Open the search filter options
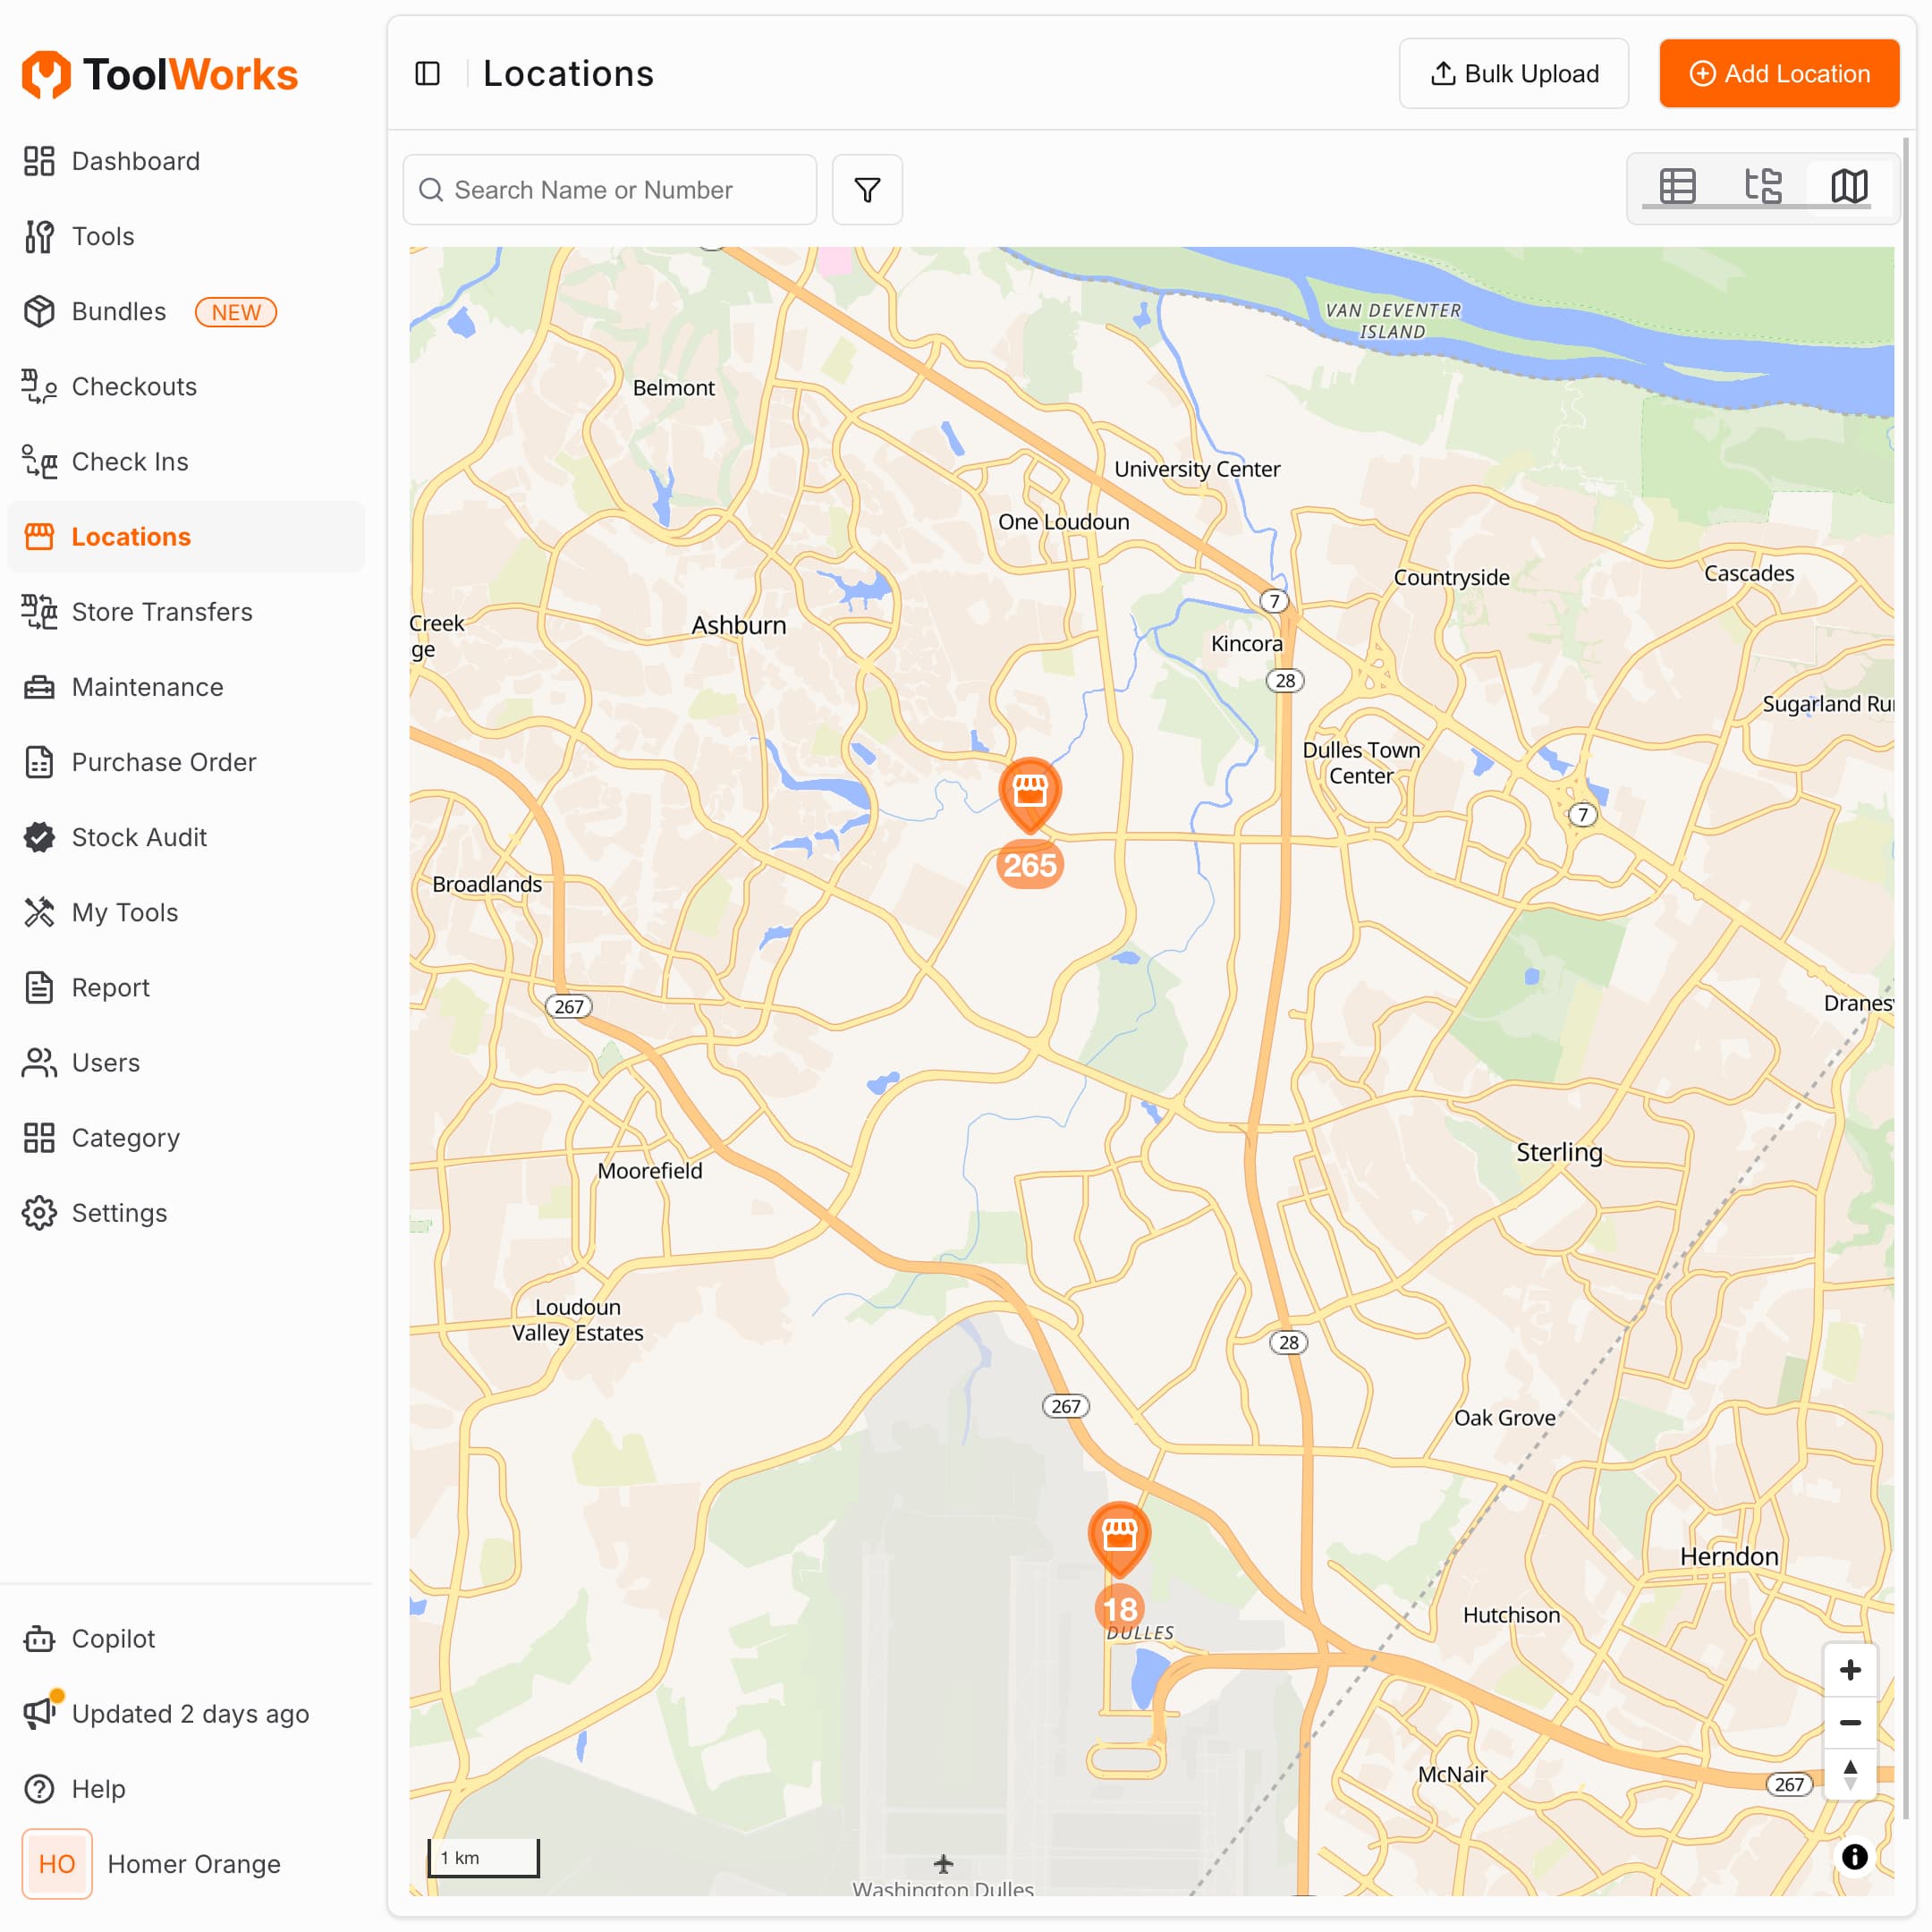 tap(867, 190)
